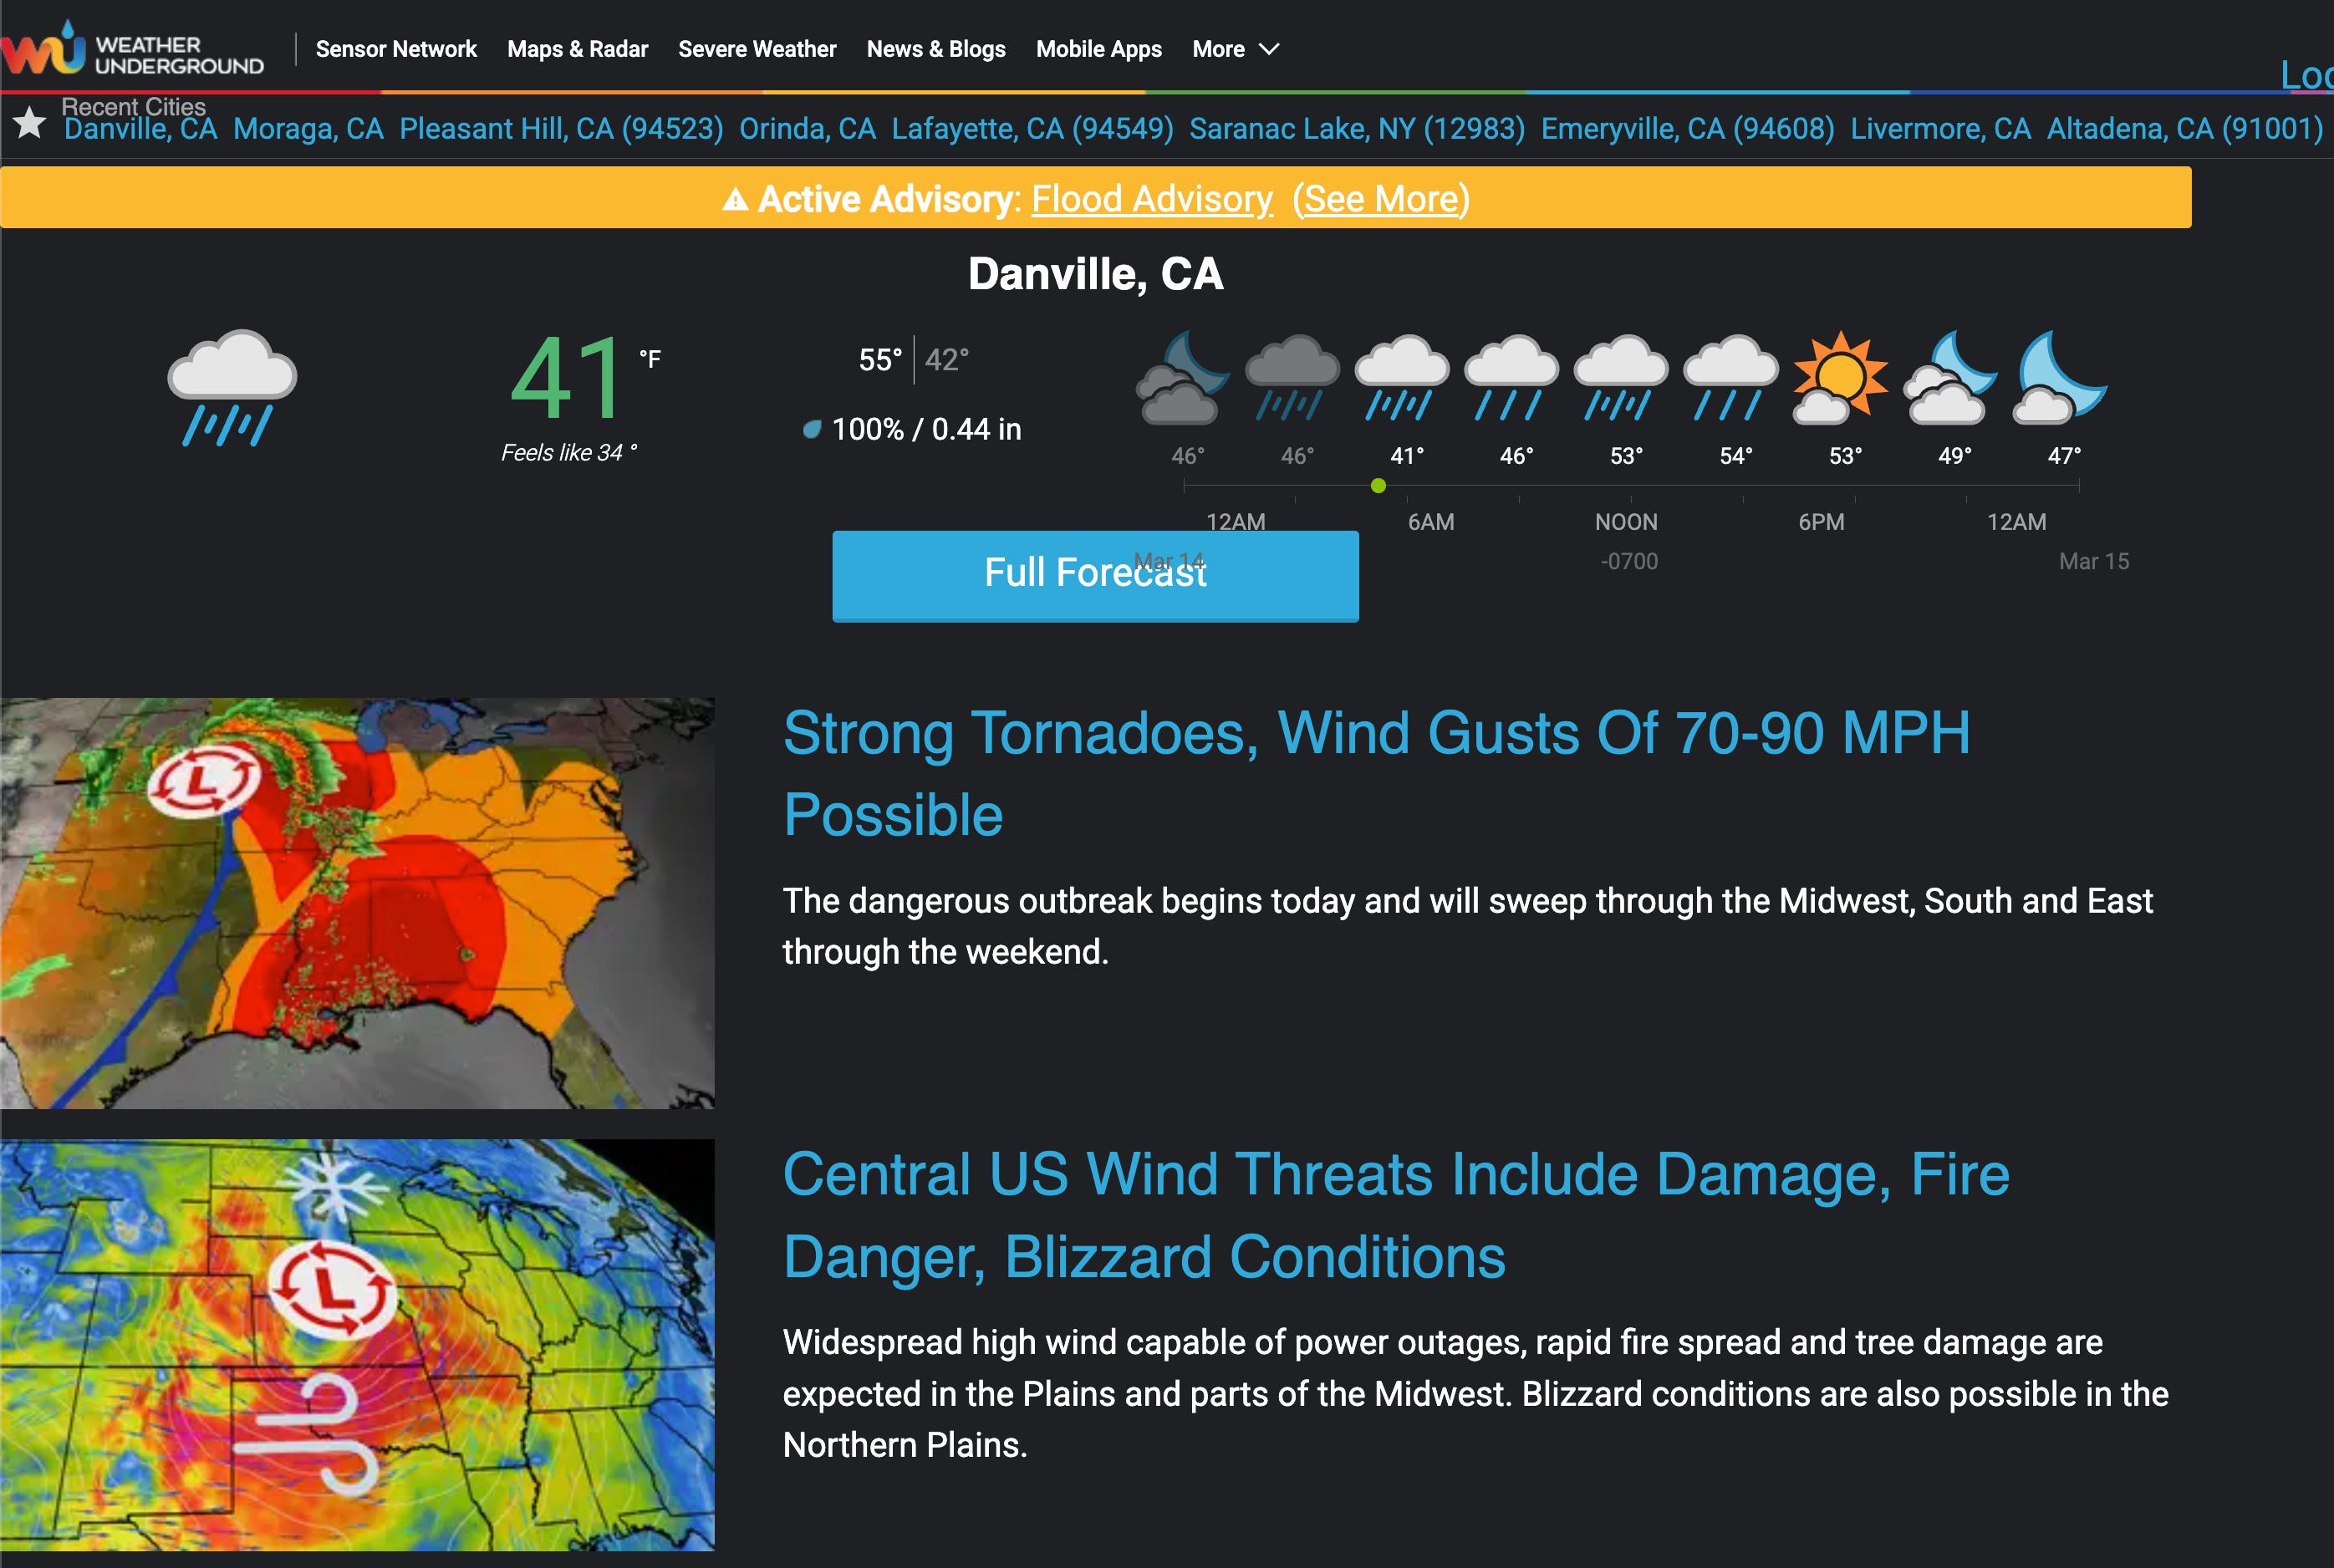Select Saranac Lake, NY recent city
The width and height of the screenshot is (2334, 1568).
coord(1356,129)
